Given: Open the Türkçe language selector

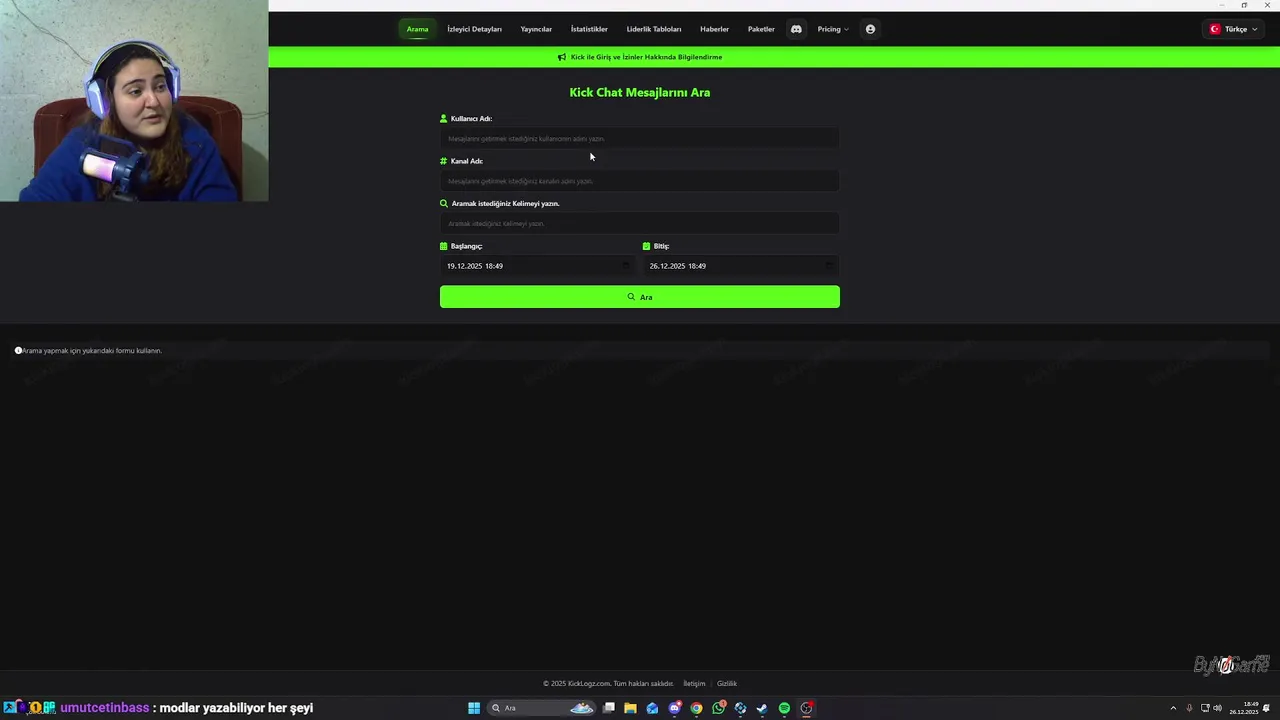Looking at the screenshot, I should 1233,29.
